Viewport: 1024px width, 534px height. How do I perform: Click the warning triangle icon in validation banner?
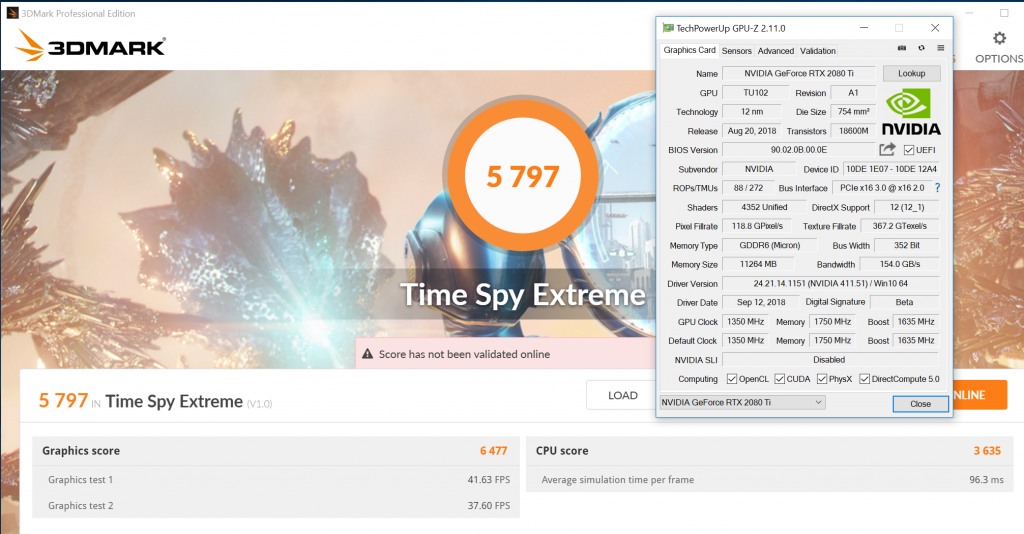click(x=367, y=354)
